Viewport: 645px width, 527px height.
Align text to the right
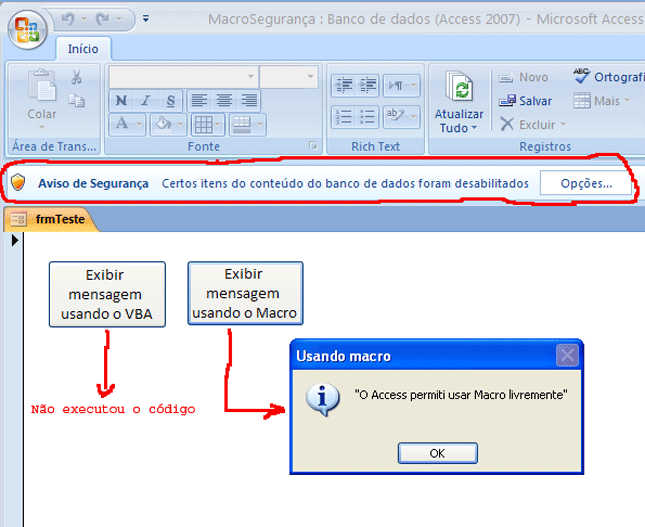[x=249, y=100]
